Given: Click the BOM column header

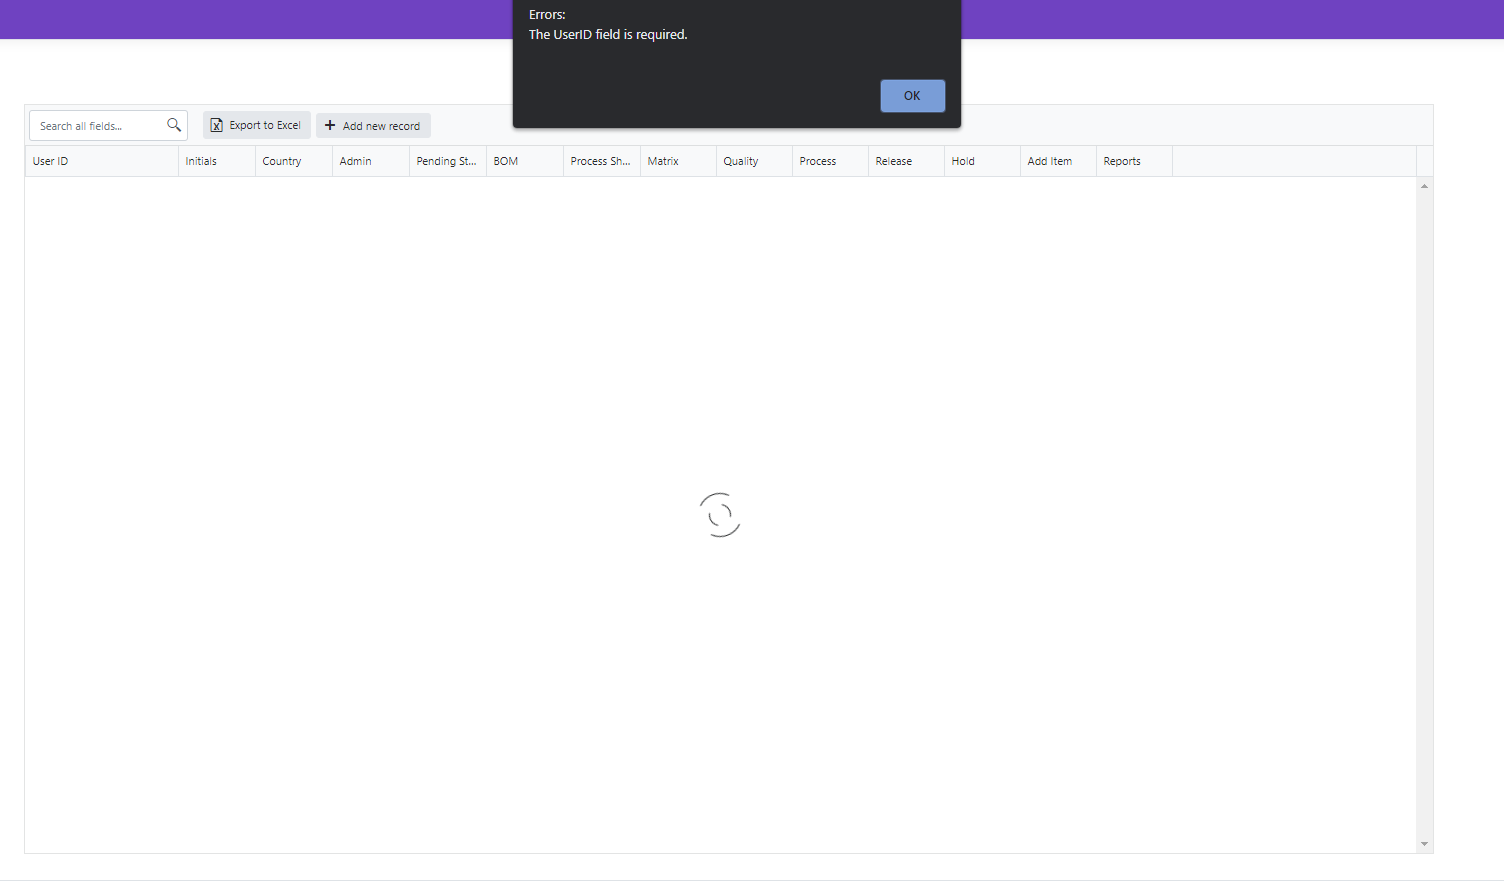Looking at the screenshot, I should 525,161.
